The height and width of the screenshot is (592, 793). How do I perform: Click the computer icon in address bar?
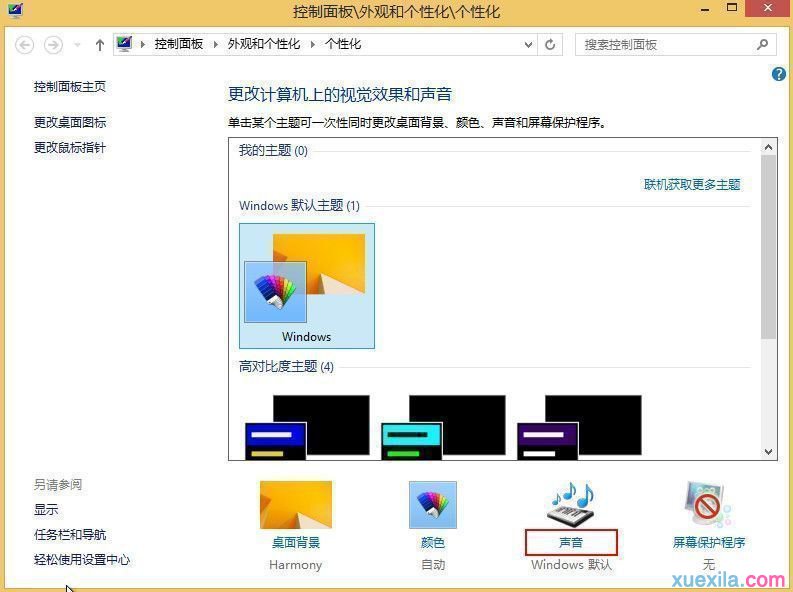click(x=124, y=44)
